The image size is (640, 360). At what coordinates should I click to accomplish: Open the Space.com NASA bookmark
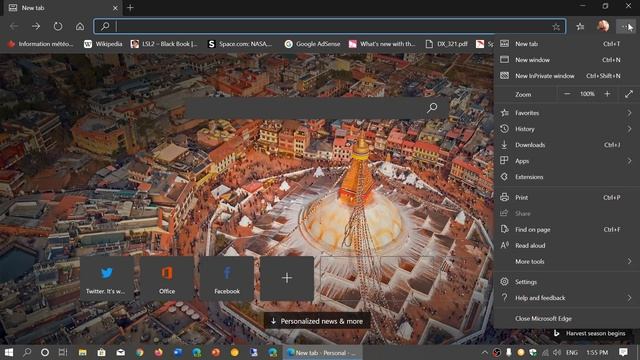click(x=240, y=44)
